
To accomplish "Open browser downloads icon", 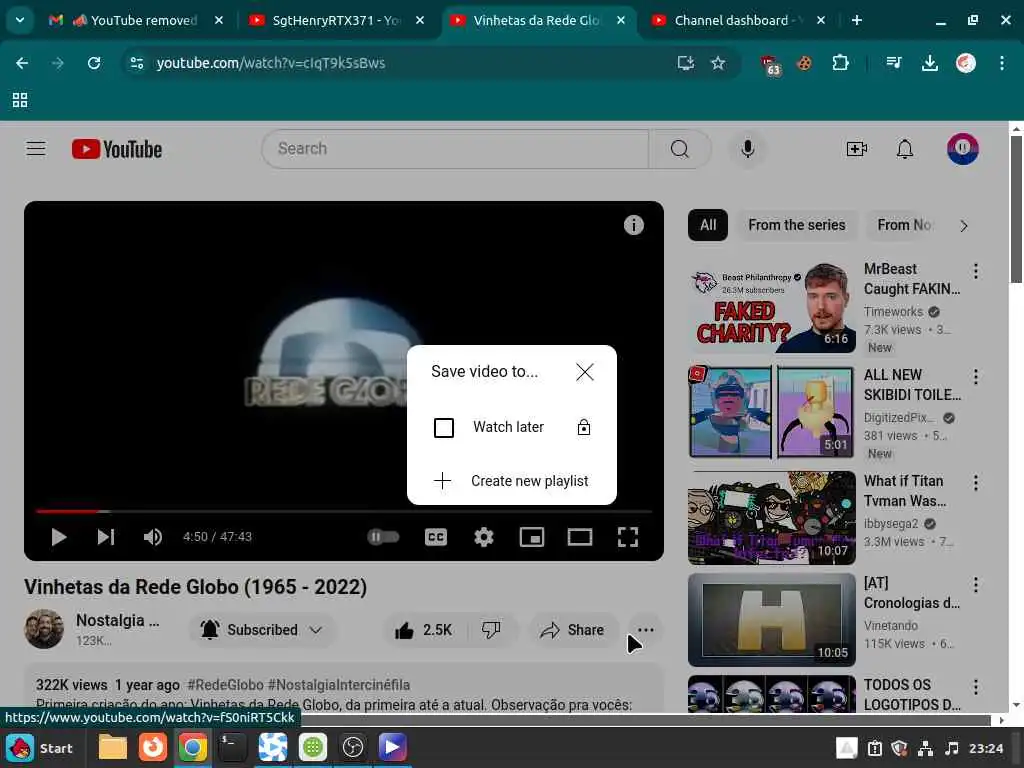I will click(x=929, y=63).
